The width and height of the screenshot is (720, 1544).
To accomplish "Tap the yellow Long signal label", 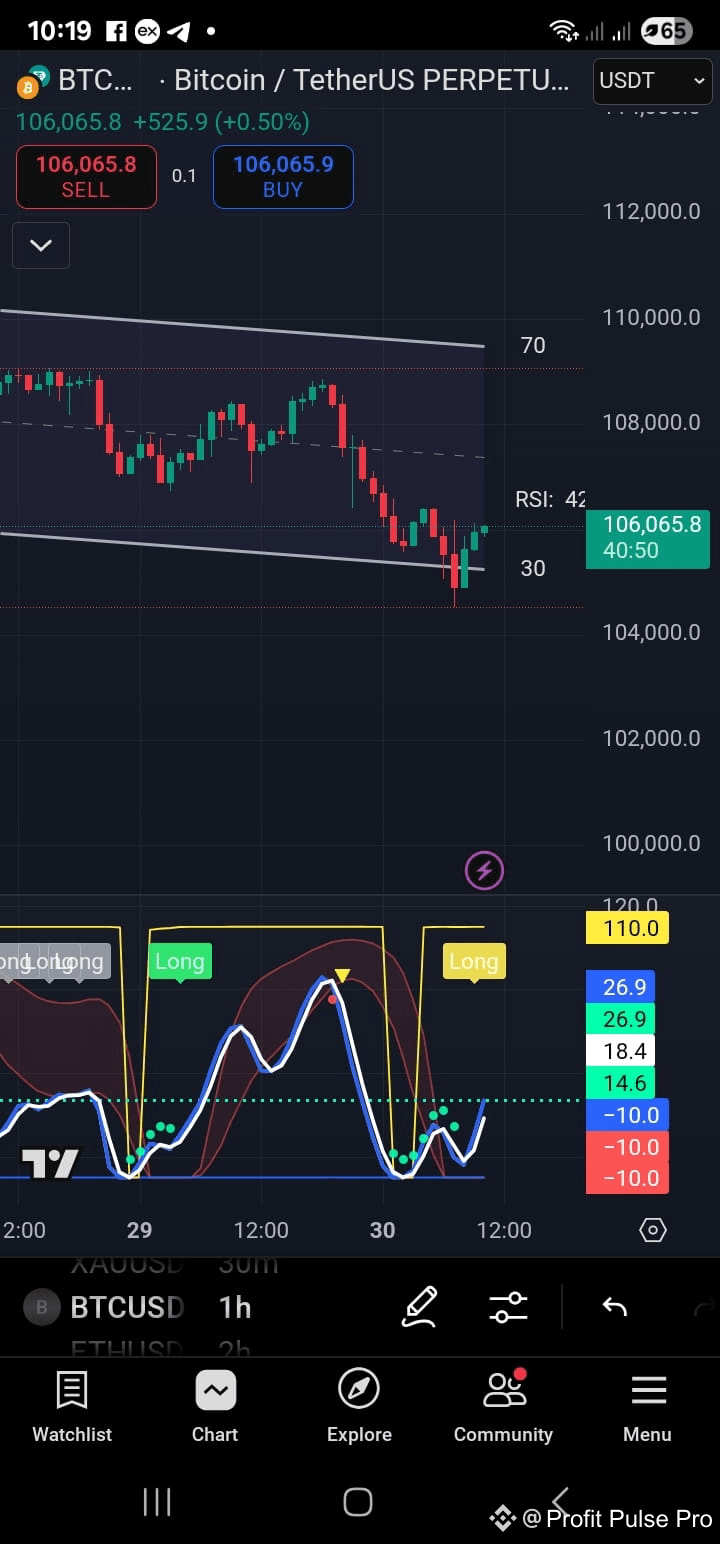I will coord(474,962).
